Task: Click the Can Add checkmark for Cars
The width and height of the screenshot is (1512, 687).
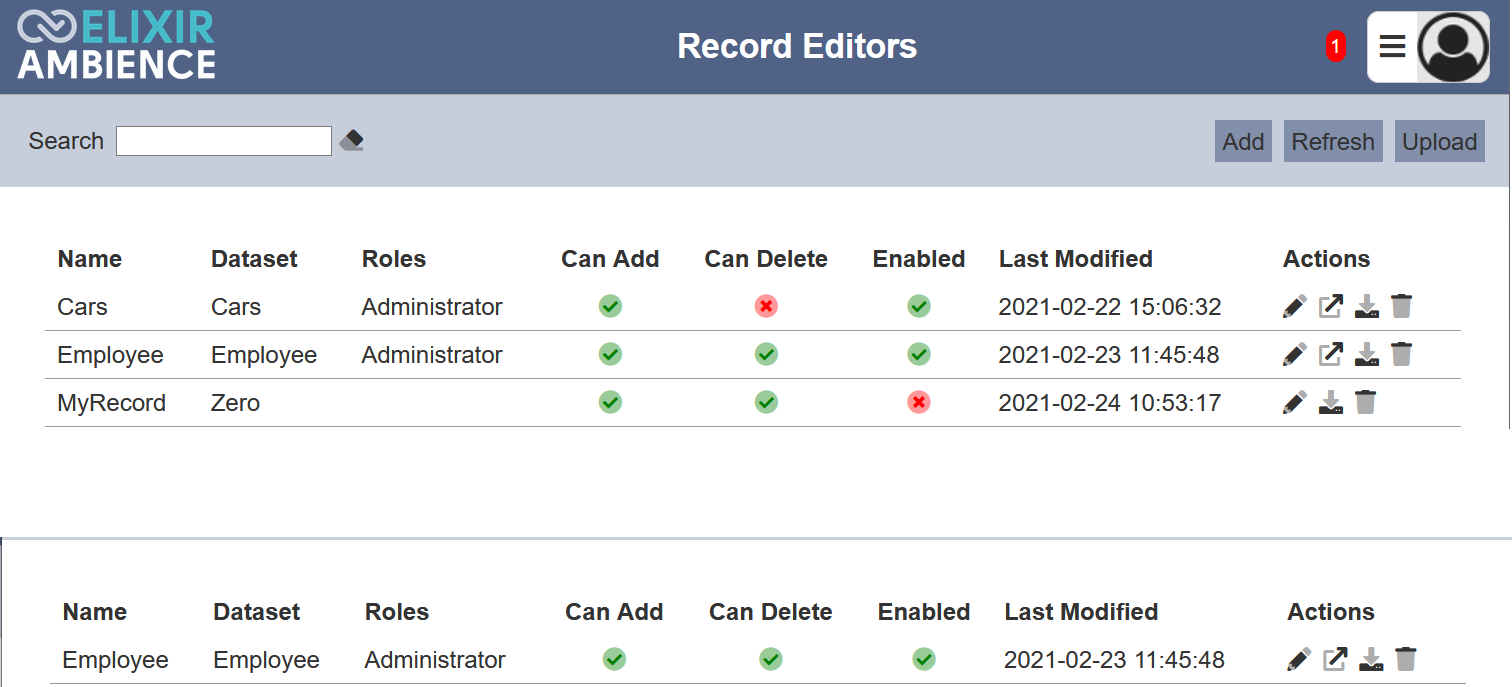Action: point(610,306)
